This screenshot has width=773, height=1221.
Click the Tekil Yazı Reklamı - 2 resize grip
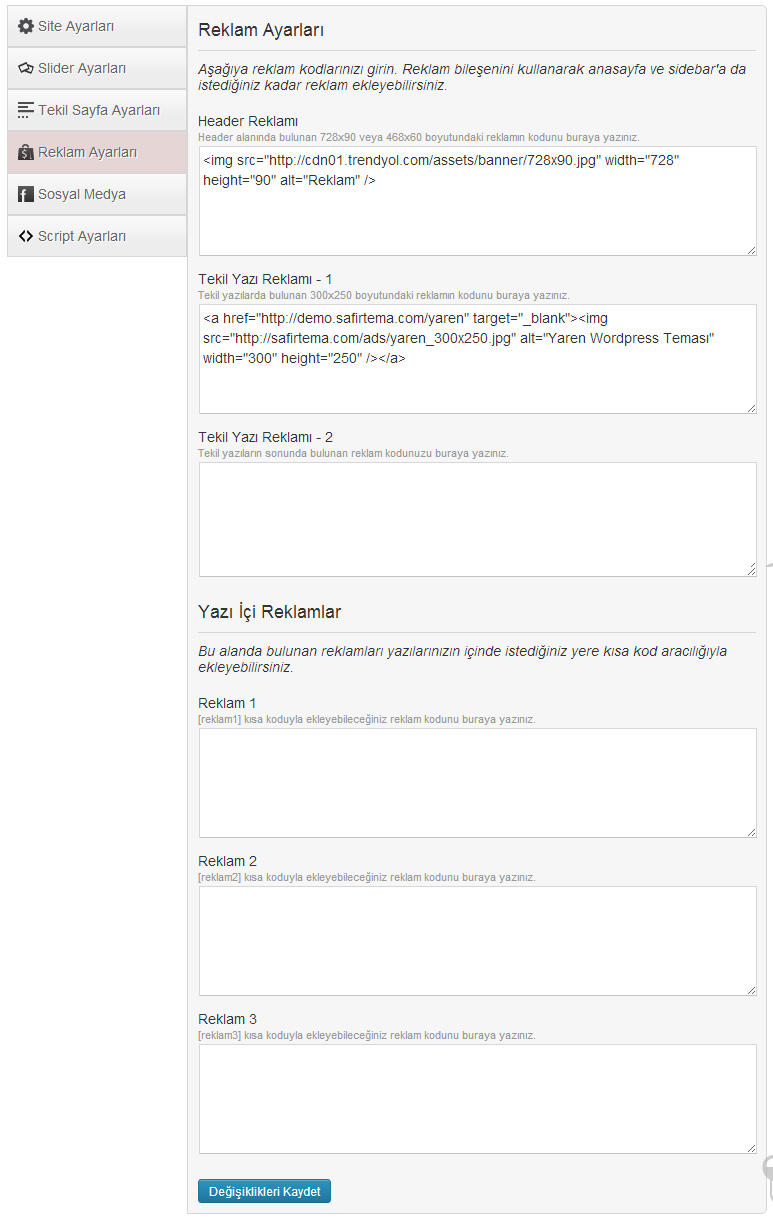tap(751, 570)
